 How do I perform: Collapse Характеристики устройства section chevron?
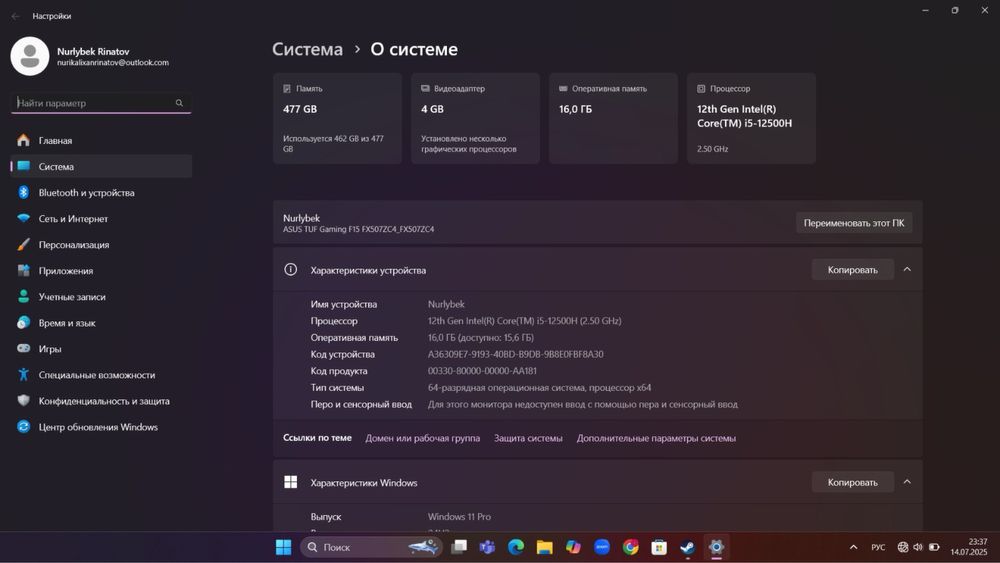(907, 270)
